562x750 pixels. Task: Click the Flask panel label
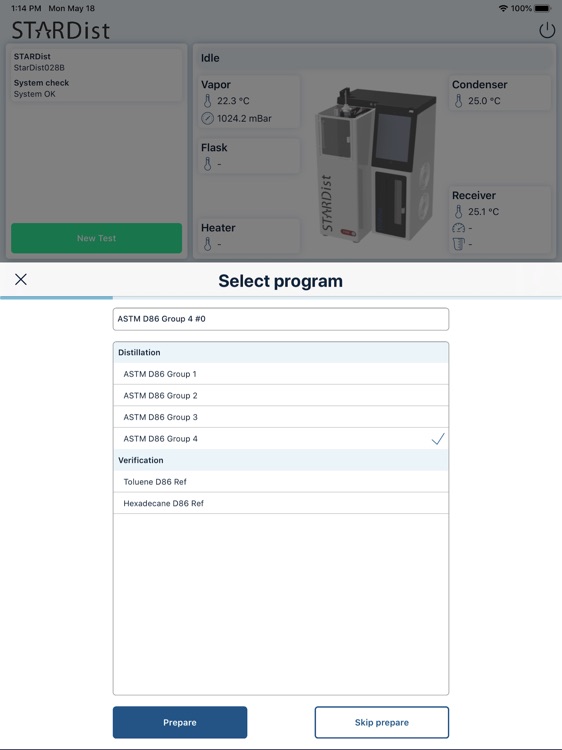point(214,148)
